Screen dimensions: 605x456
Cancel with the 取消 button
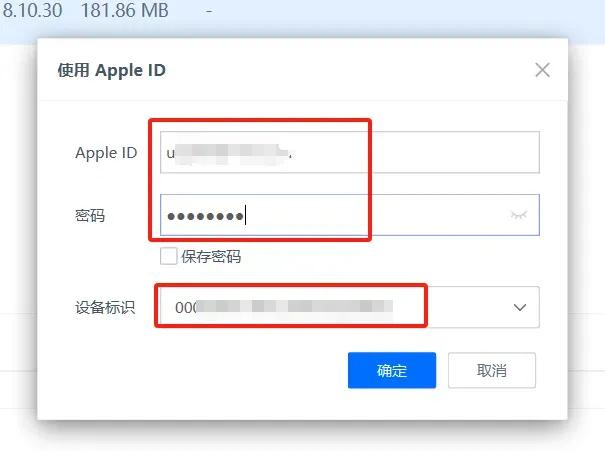[x=492, y=370]
